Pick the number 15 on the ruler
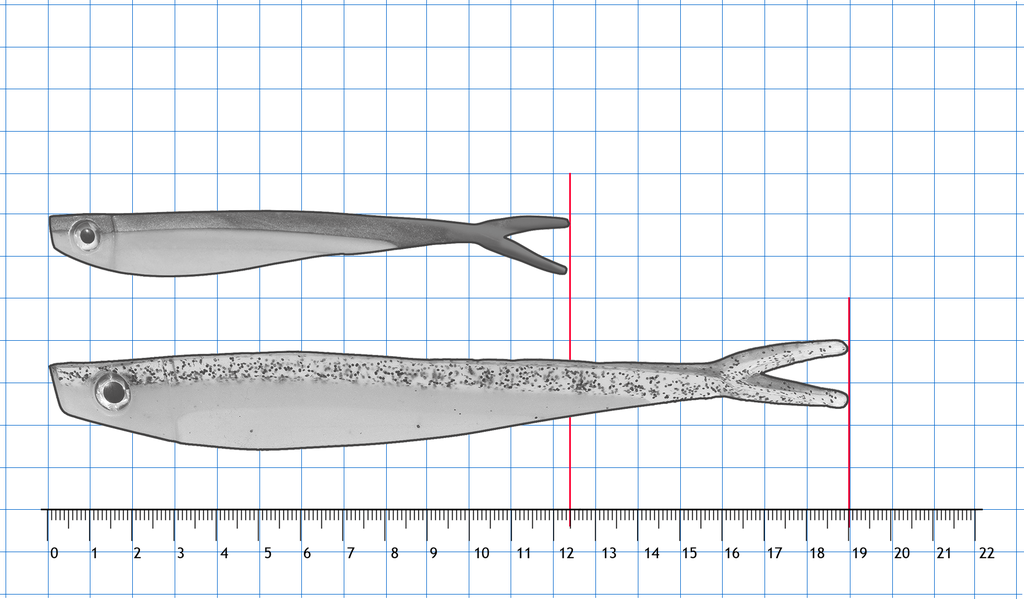This screenshot has width=1024, height=599. point(690,553)
